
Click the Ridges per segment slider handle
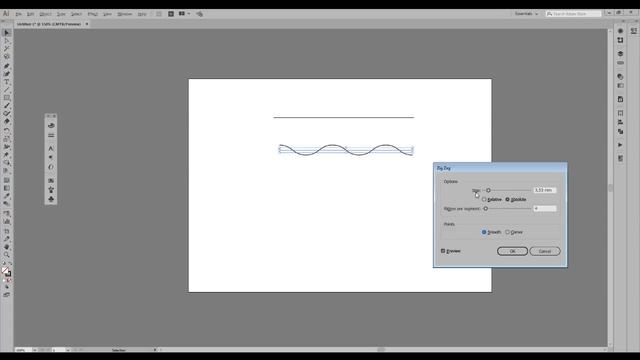(x=485, y=209)
